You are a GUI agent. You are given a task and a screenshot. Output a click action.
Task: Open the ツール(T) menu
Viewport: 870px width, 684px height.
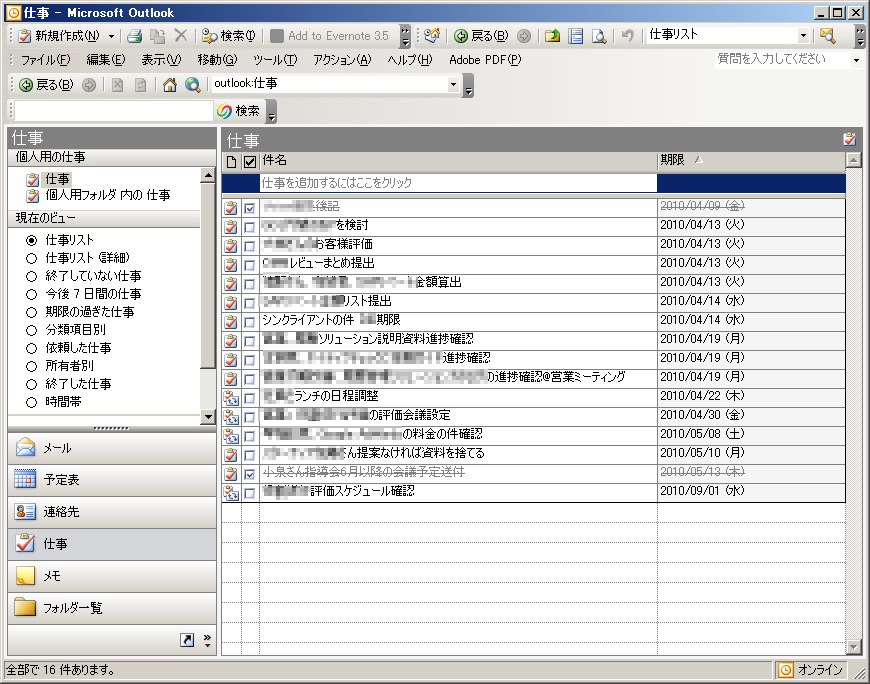tap(274, 60)
